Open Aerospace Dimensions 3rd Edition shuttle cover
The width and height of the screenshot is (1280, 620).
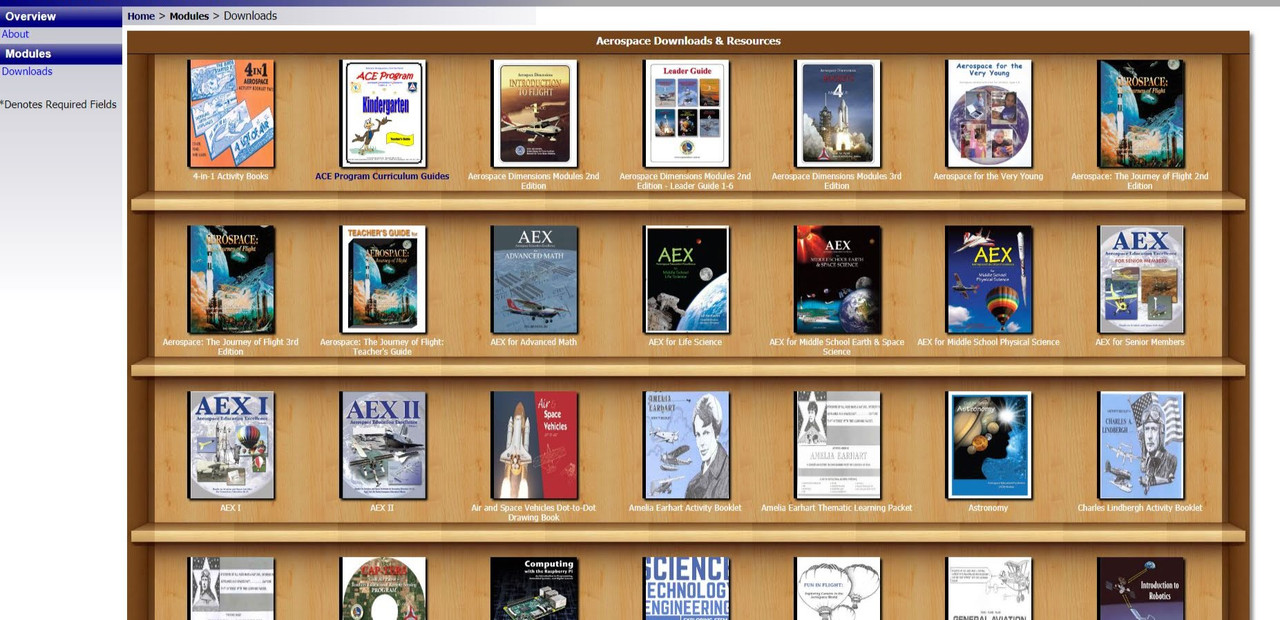click(837, 113)
